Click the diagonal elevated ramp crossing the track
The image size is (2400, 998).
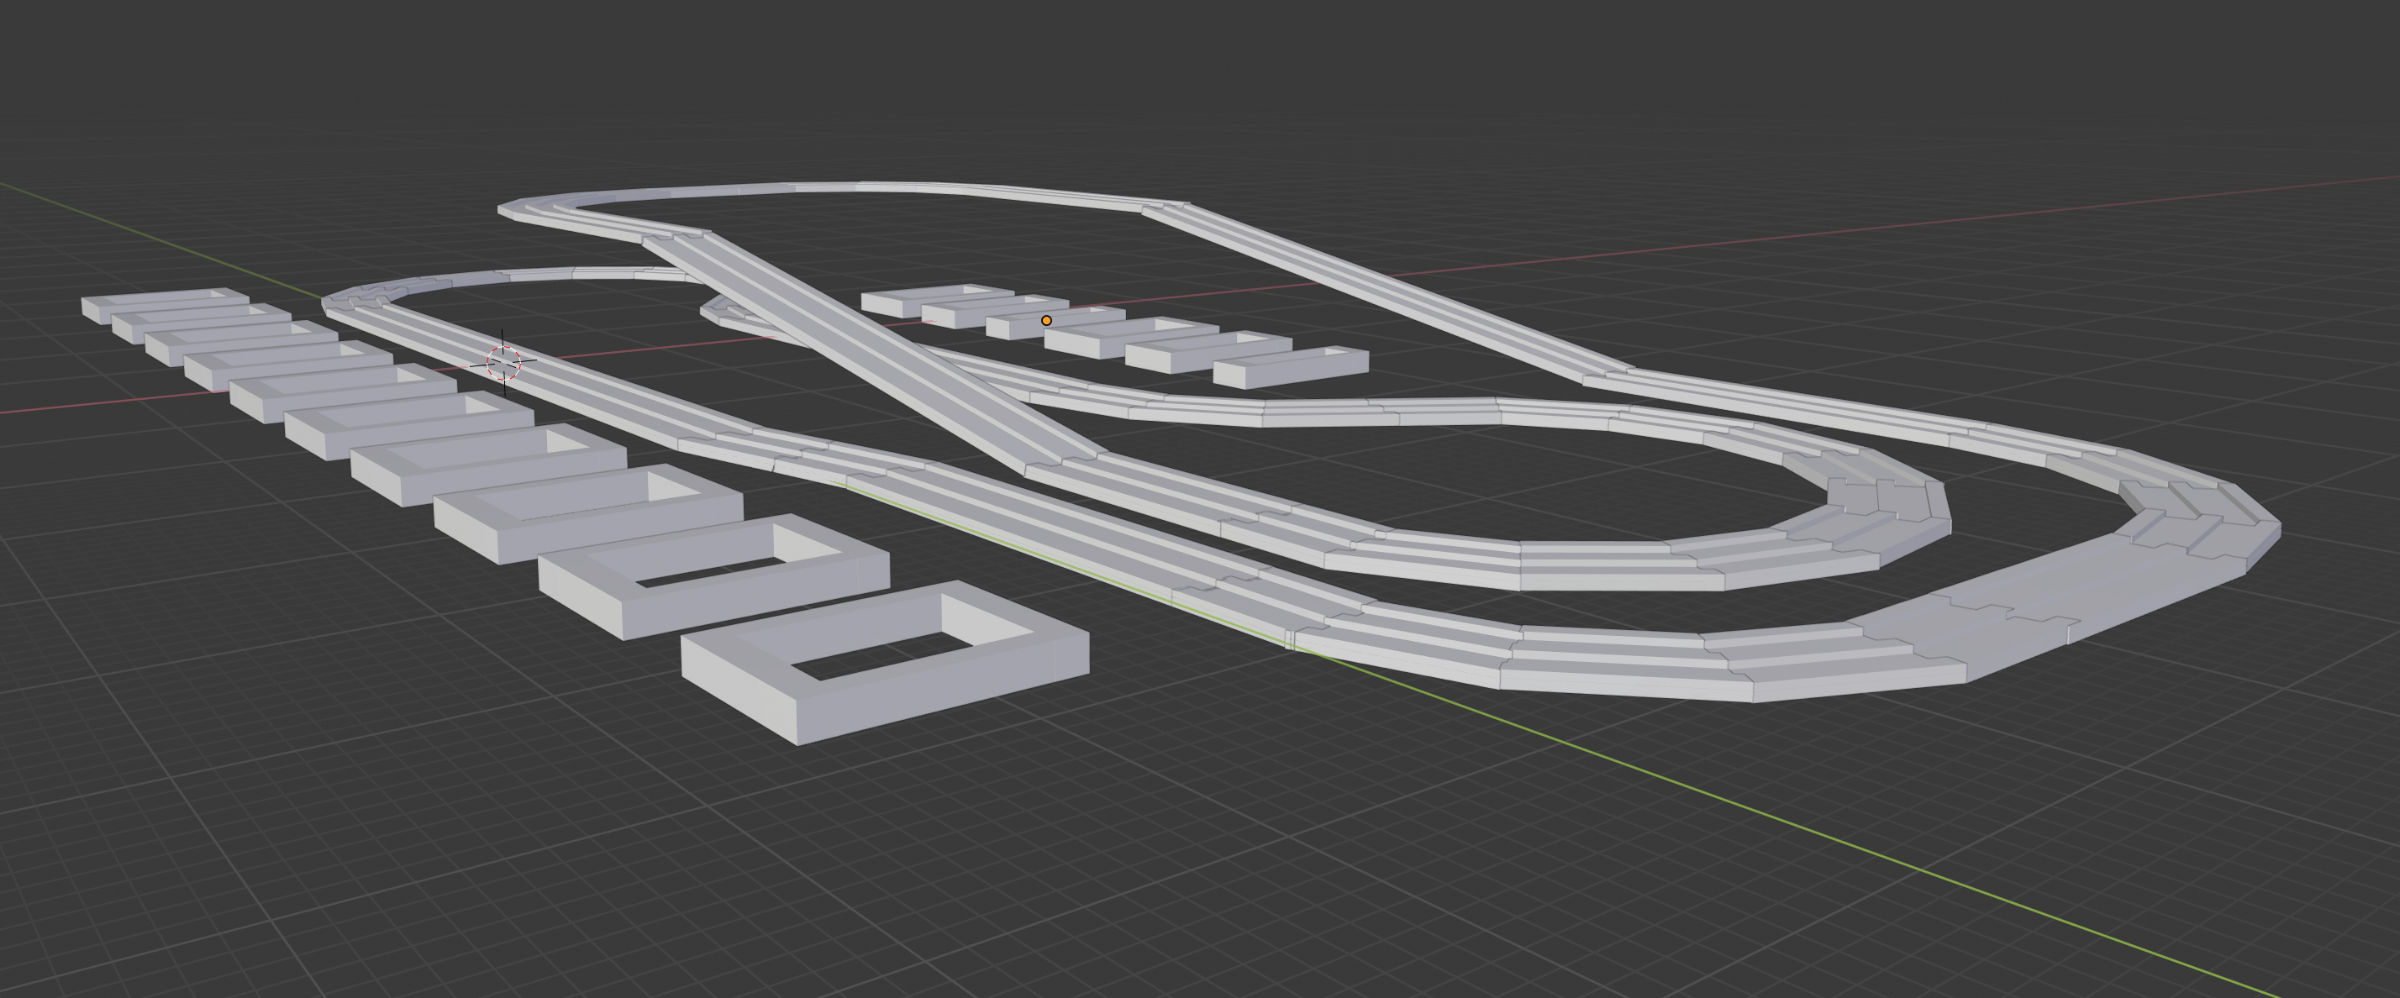850,330
